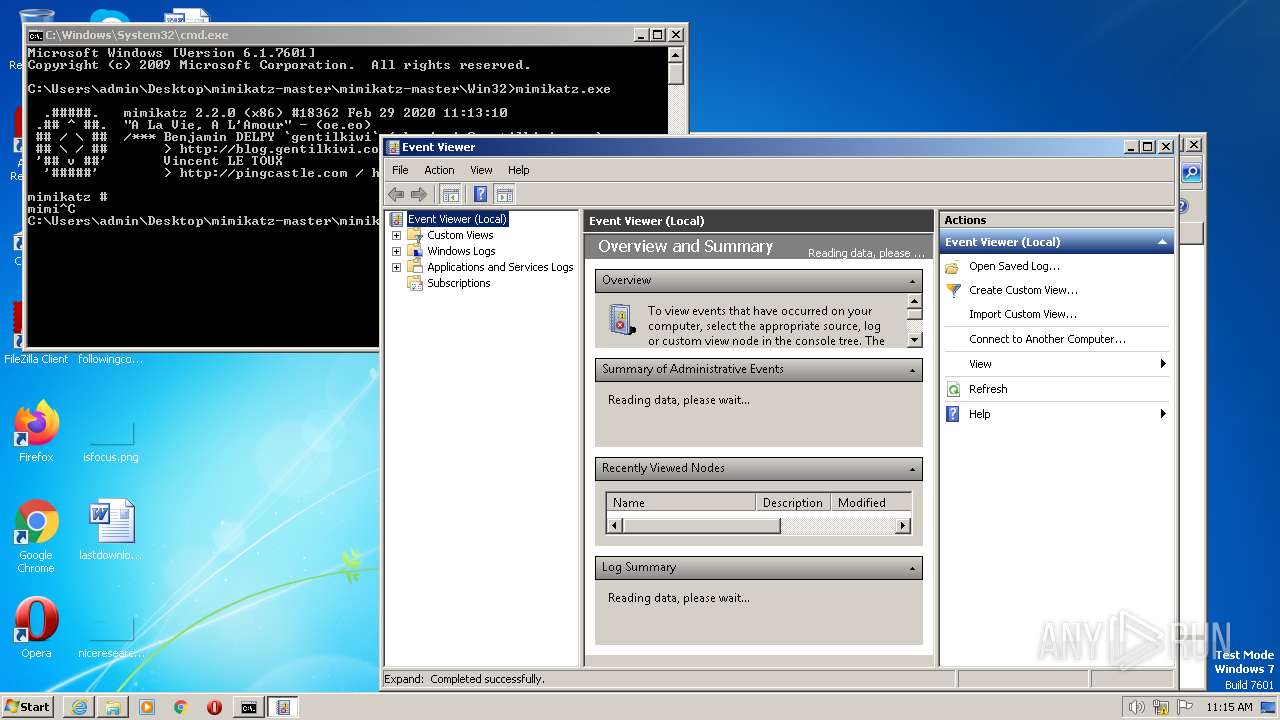Click the Open Saved Log folder icon

pos(953,266)
